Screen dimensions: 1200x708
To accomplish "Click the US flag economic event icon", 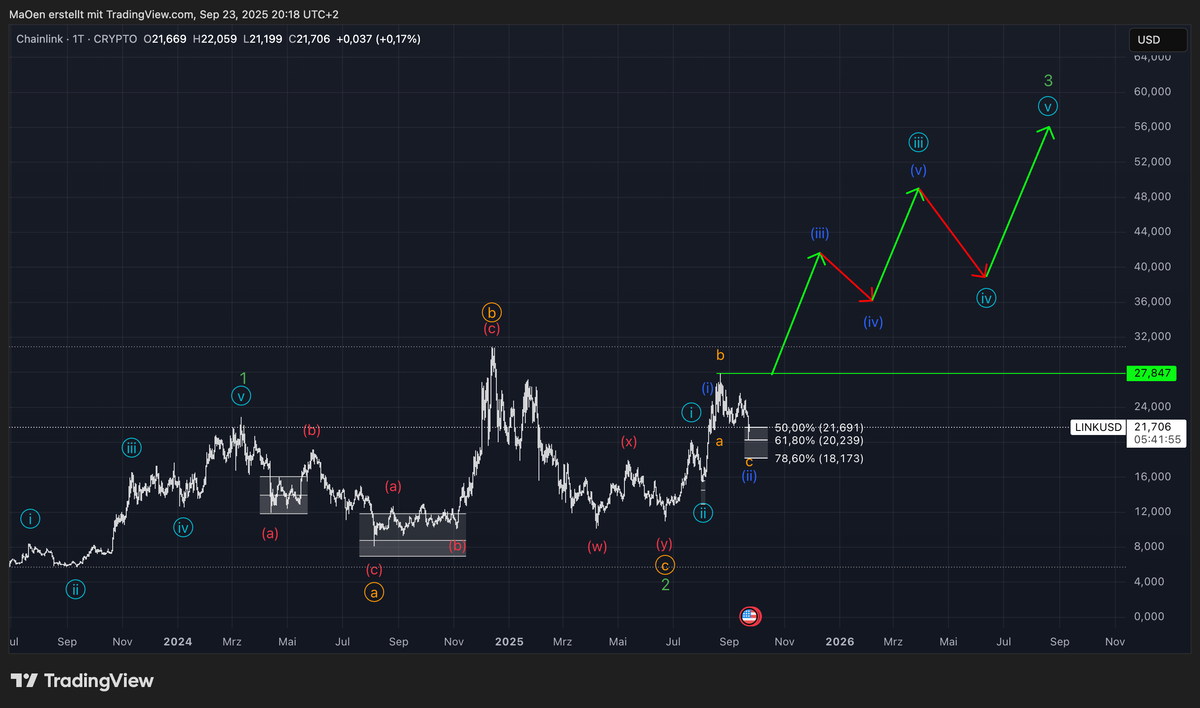I will tap(750, 616).
